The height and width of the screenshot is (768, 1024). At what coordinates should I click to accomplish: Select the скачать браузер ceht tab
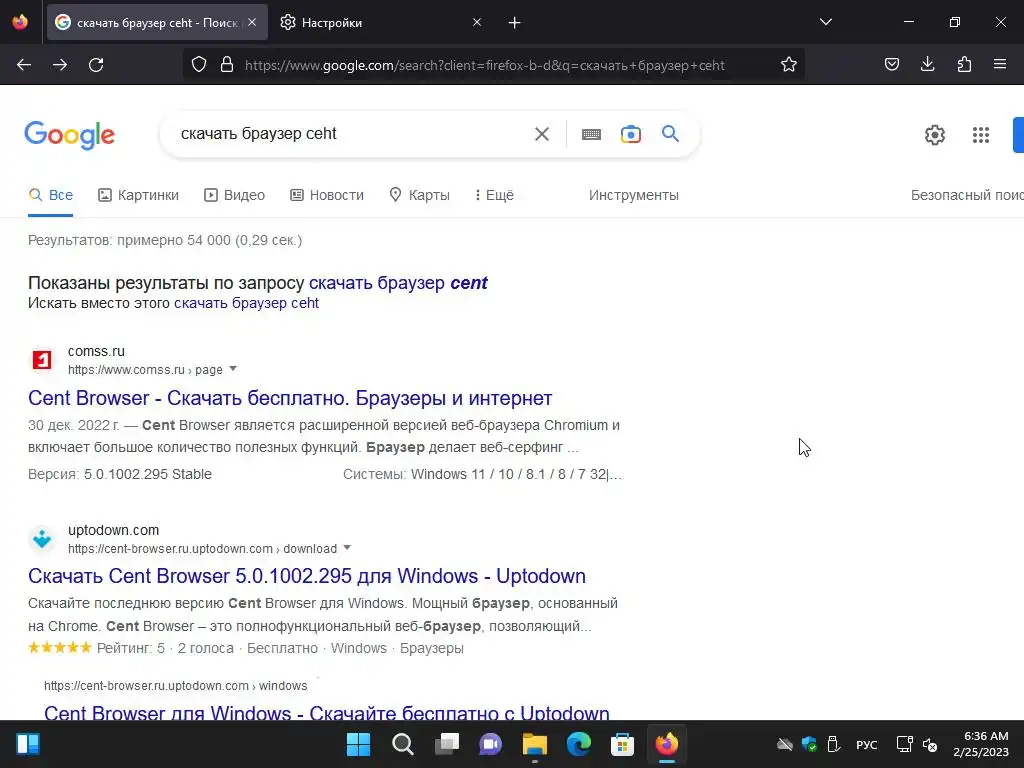pos(157,22)
